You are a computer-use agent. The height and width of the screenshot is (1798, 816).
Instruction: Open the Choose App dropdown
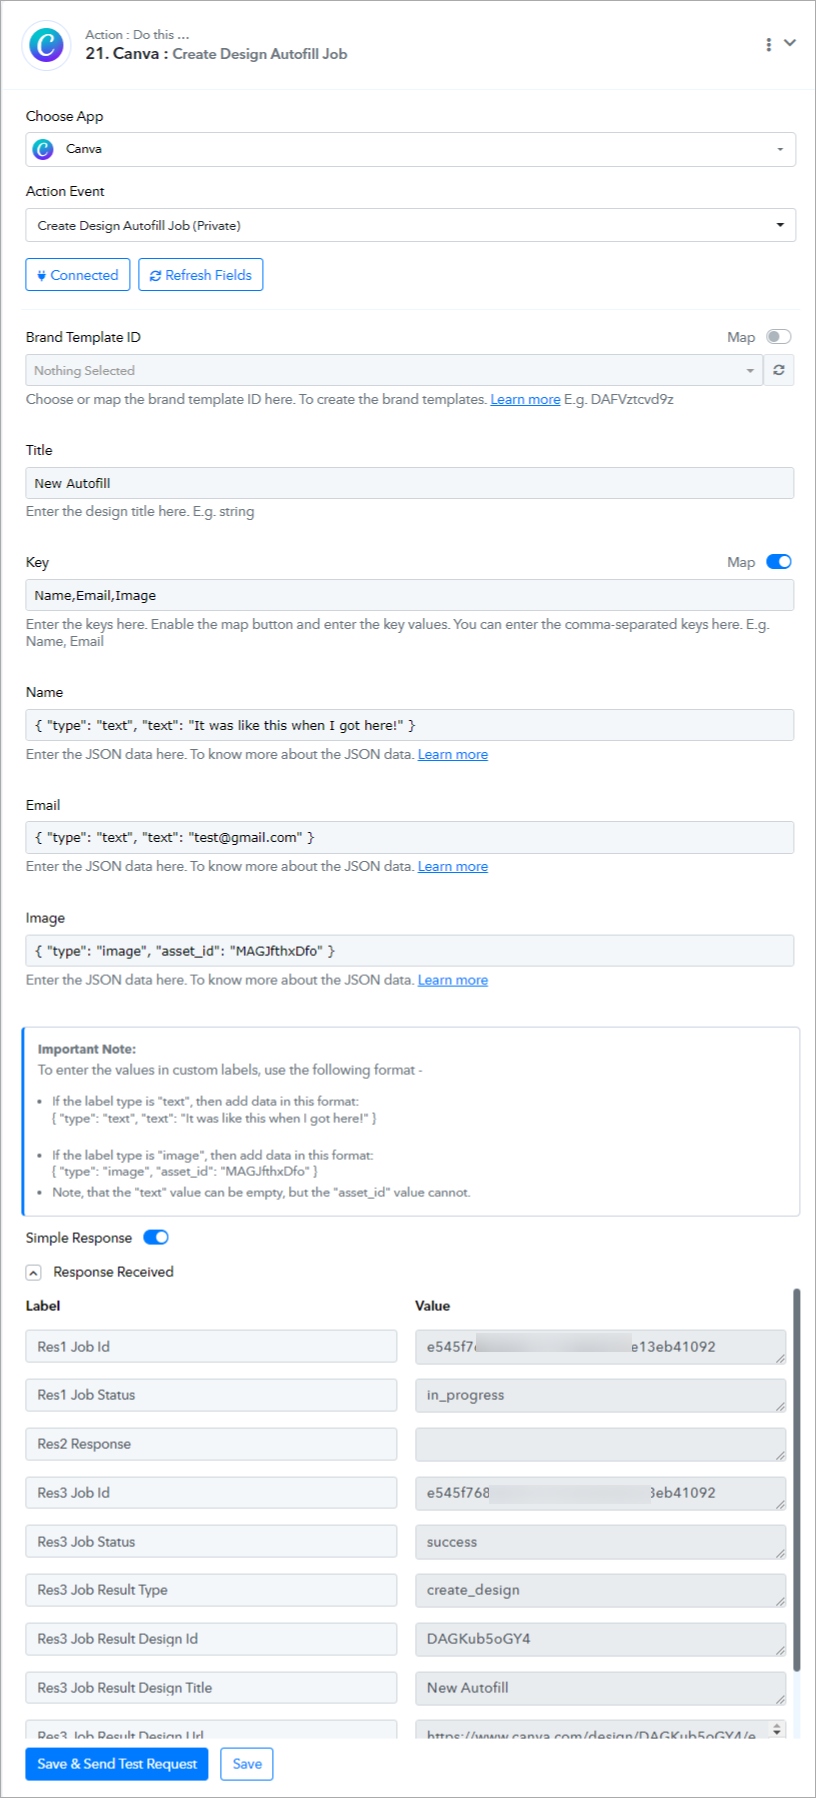pyautogui.click(x=411, y=149)
